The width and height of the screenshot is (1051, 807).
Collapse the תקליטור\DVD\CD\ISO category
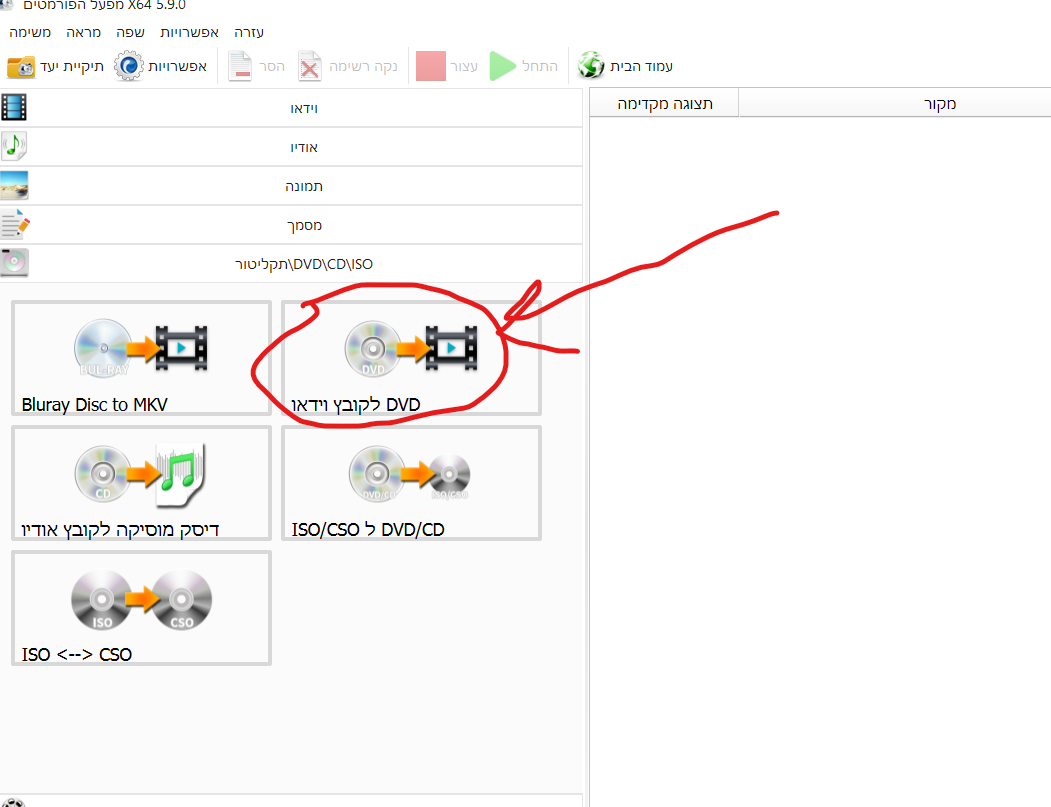pyautogui.click(x=291, y=263)
